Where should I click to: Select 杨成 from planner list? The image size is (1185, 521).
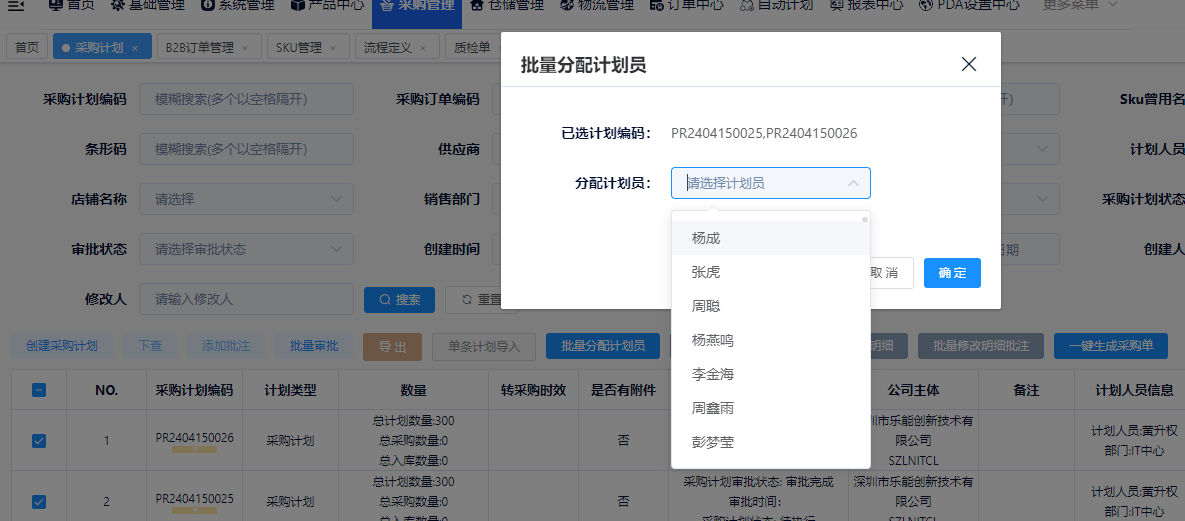click(x=771, y=238)
